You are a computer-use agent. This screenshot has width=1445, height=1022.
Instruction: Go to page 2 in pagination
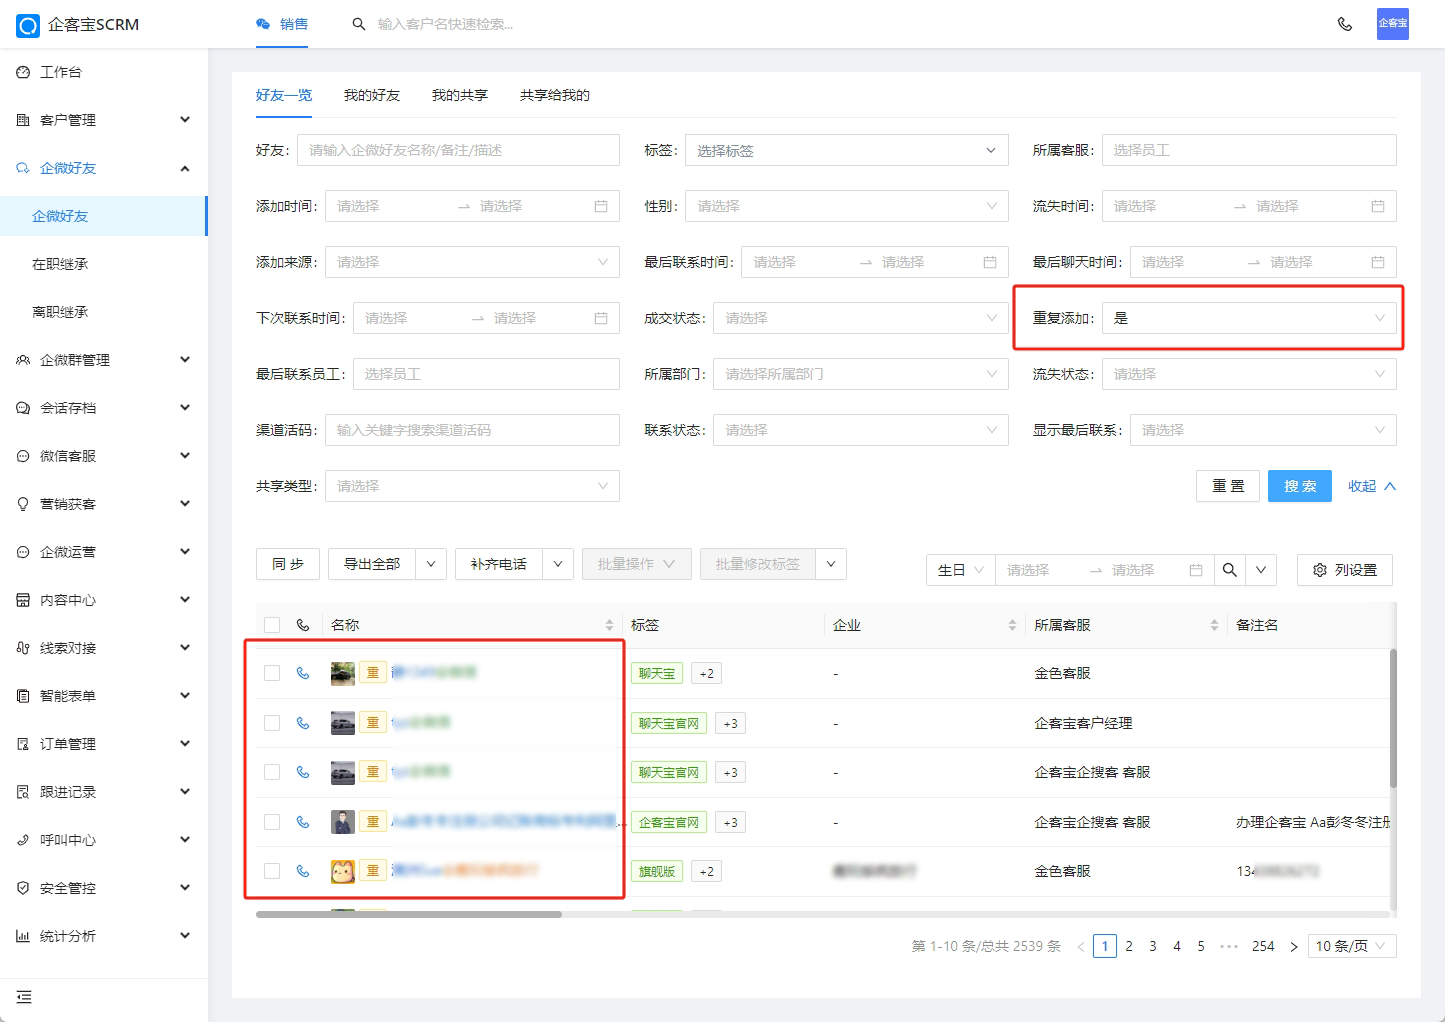tap(1129, 946)
